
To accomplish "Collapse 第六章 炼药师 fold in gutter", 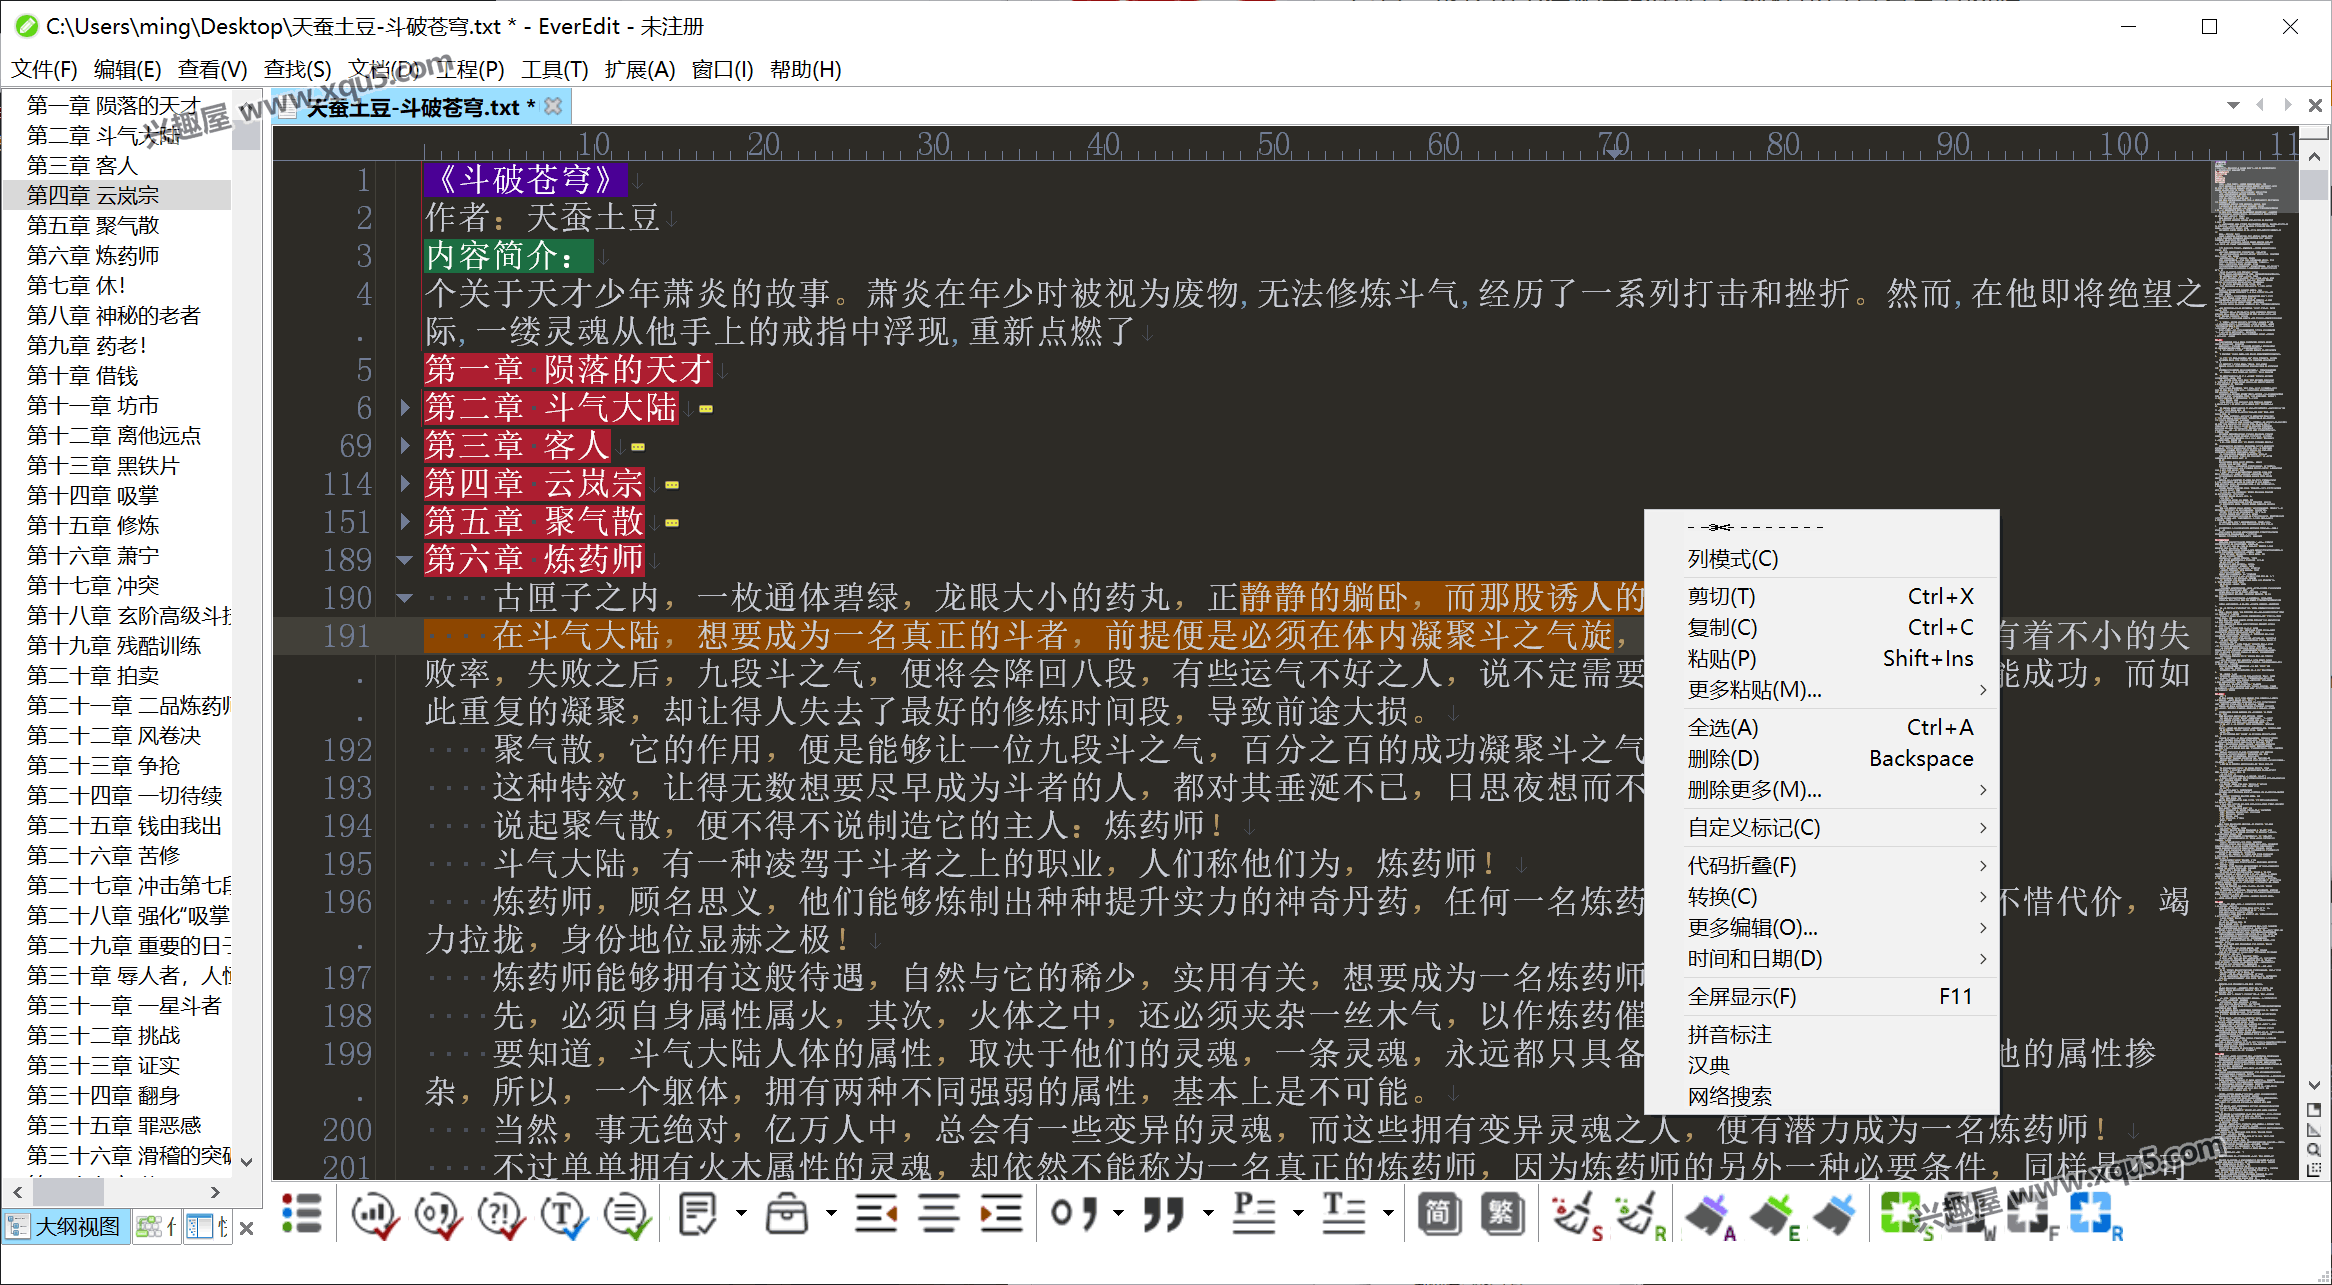I will click(x=405, y=560).
